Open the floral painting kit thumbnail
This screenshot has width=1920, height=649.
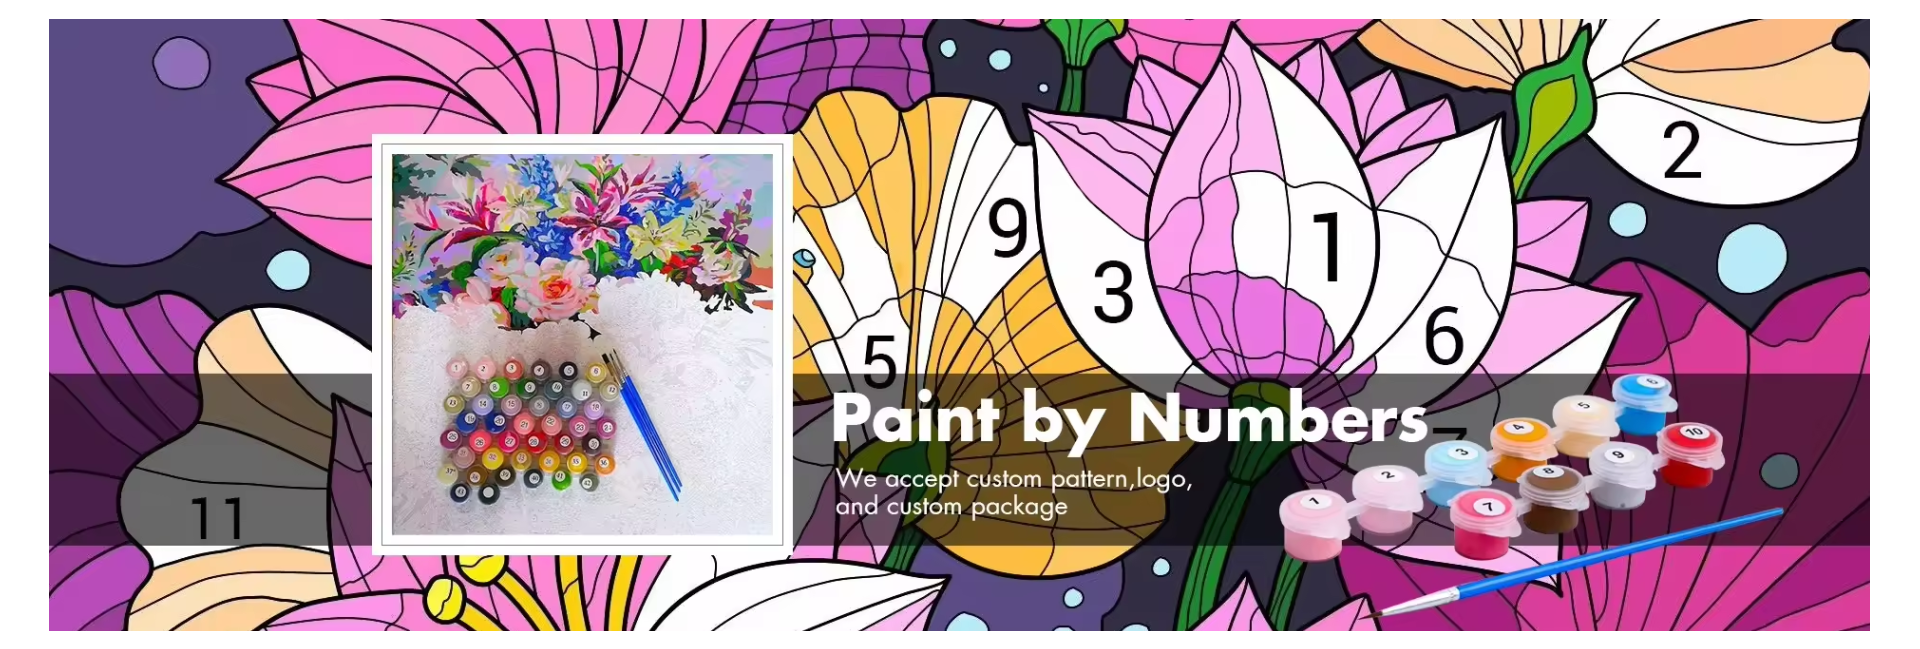(582, 345)
